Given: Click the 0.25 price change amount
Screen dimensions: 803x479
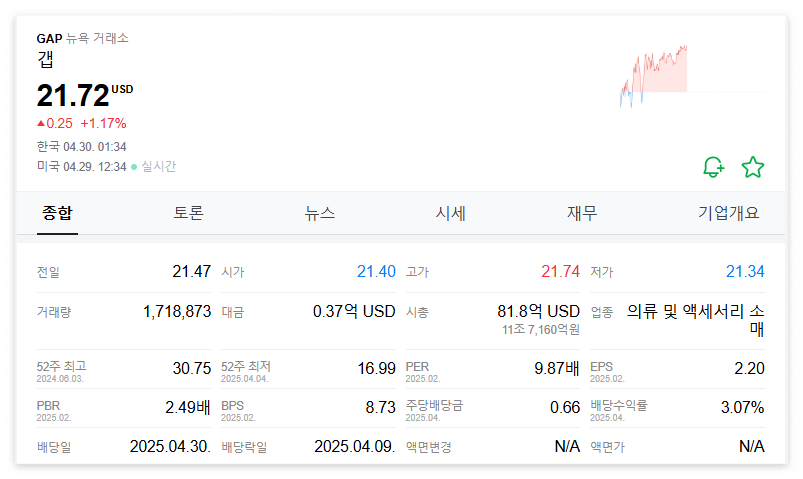Looking at the screenshot, I should (x=55, y=123).
